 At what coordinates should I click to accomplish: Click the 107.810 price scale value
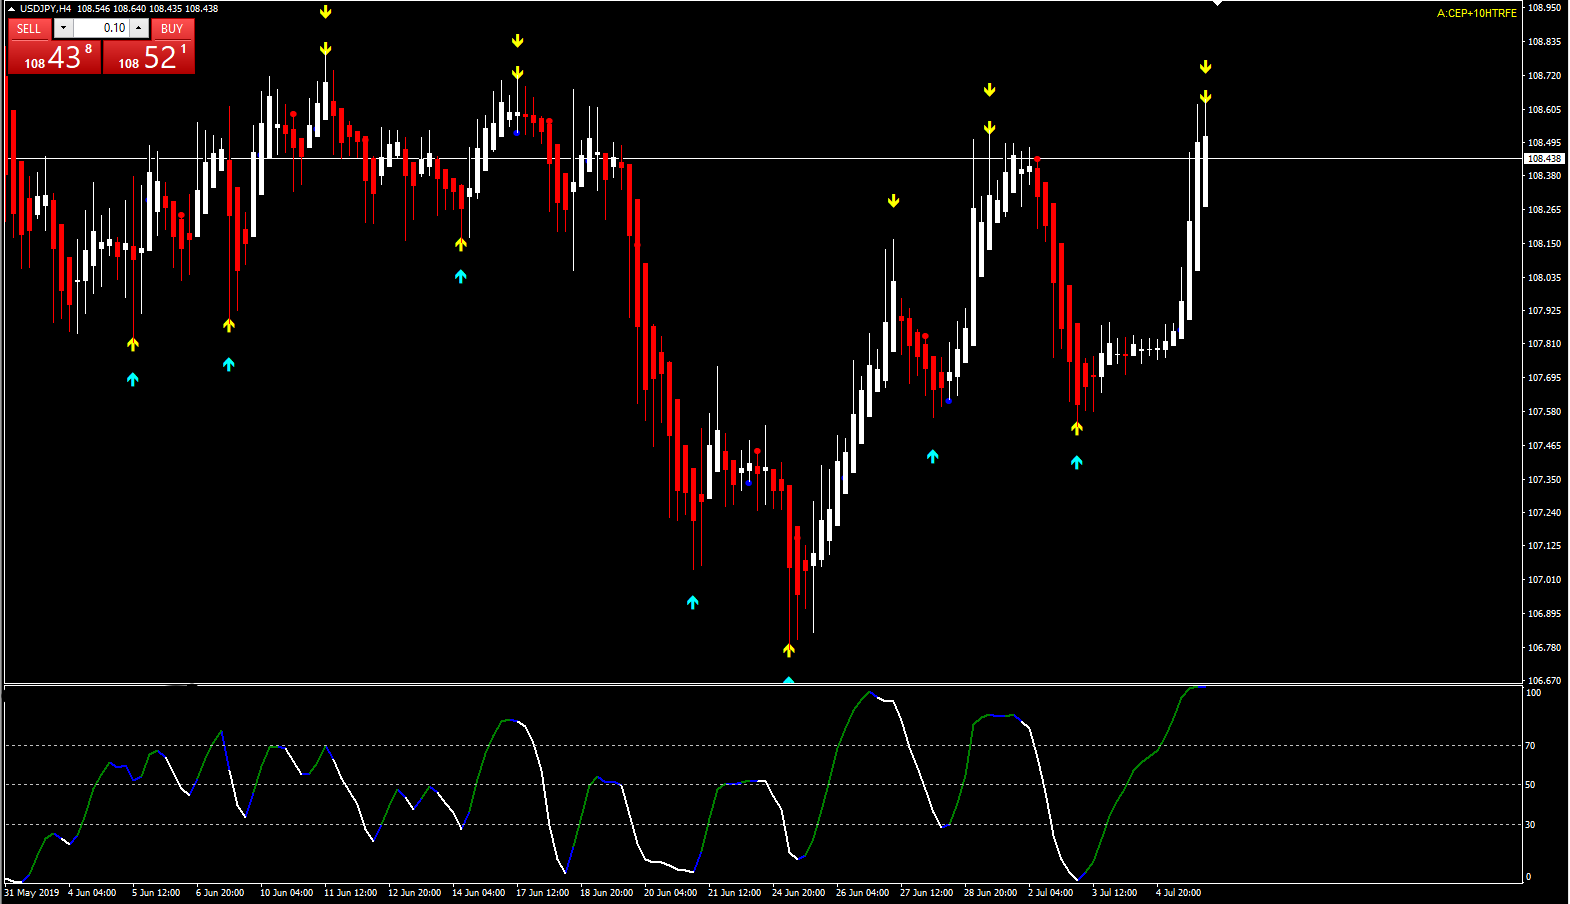coord(1544,344)
